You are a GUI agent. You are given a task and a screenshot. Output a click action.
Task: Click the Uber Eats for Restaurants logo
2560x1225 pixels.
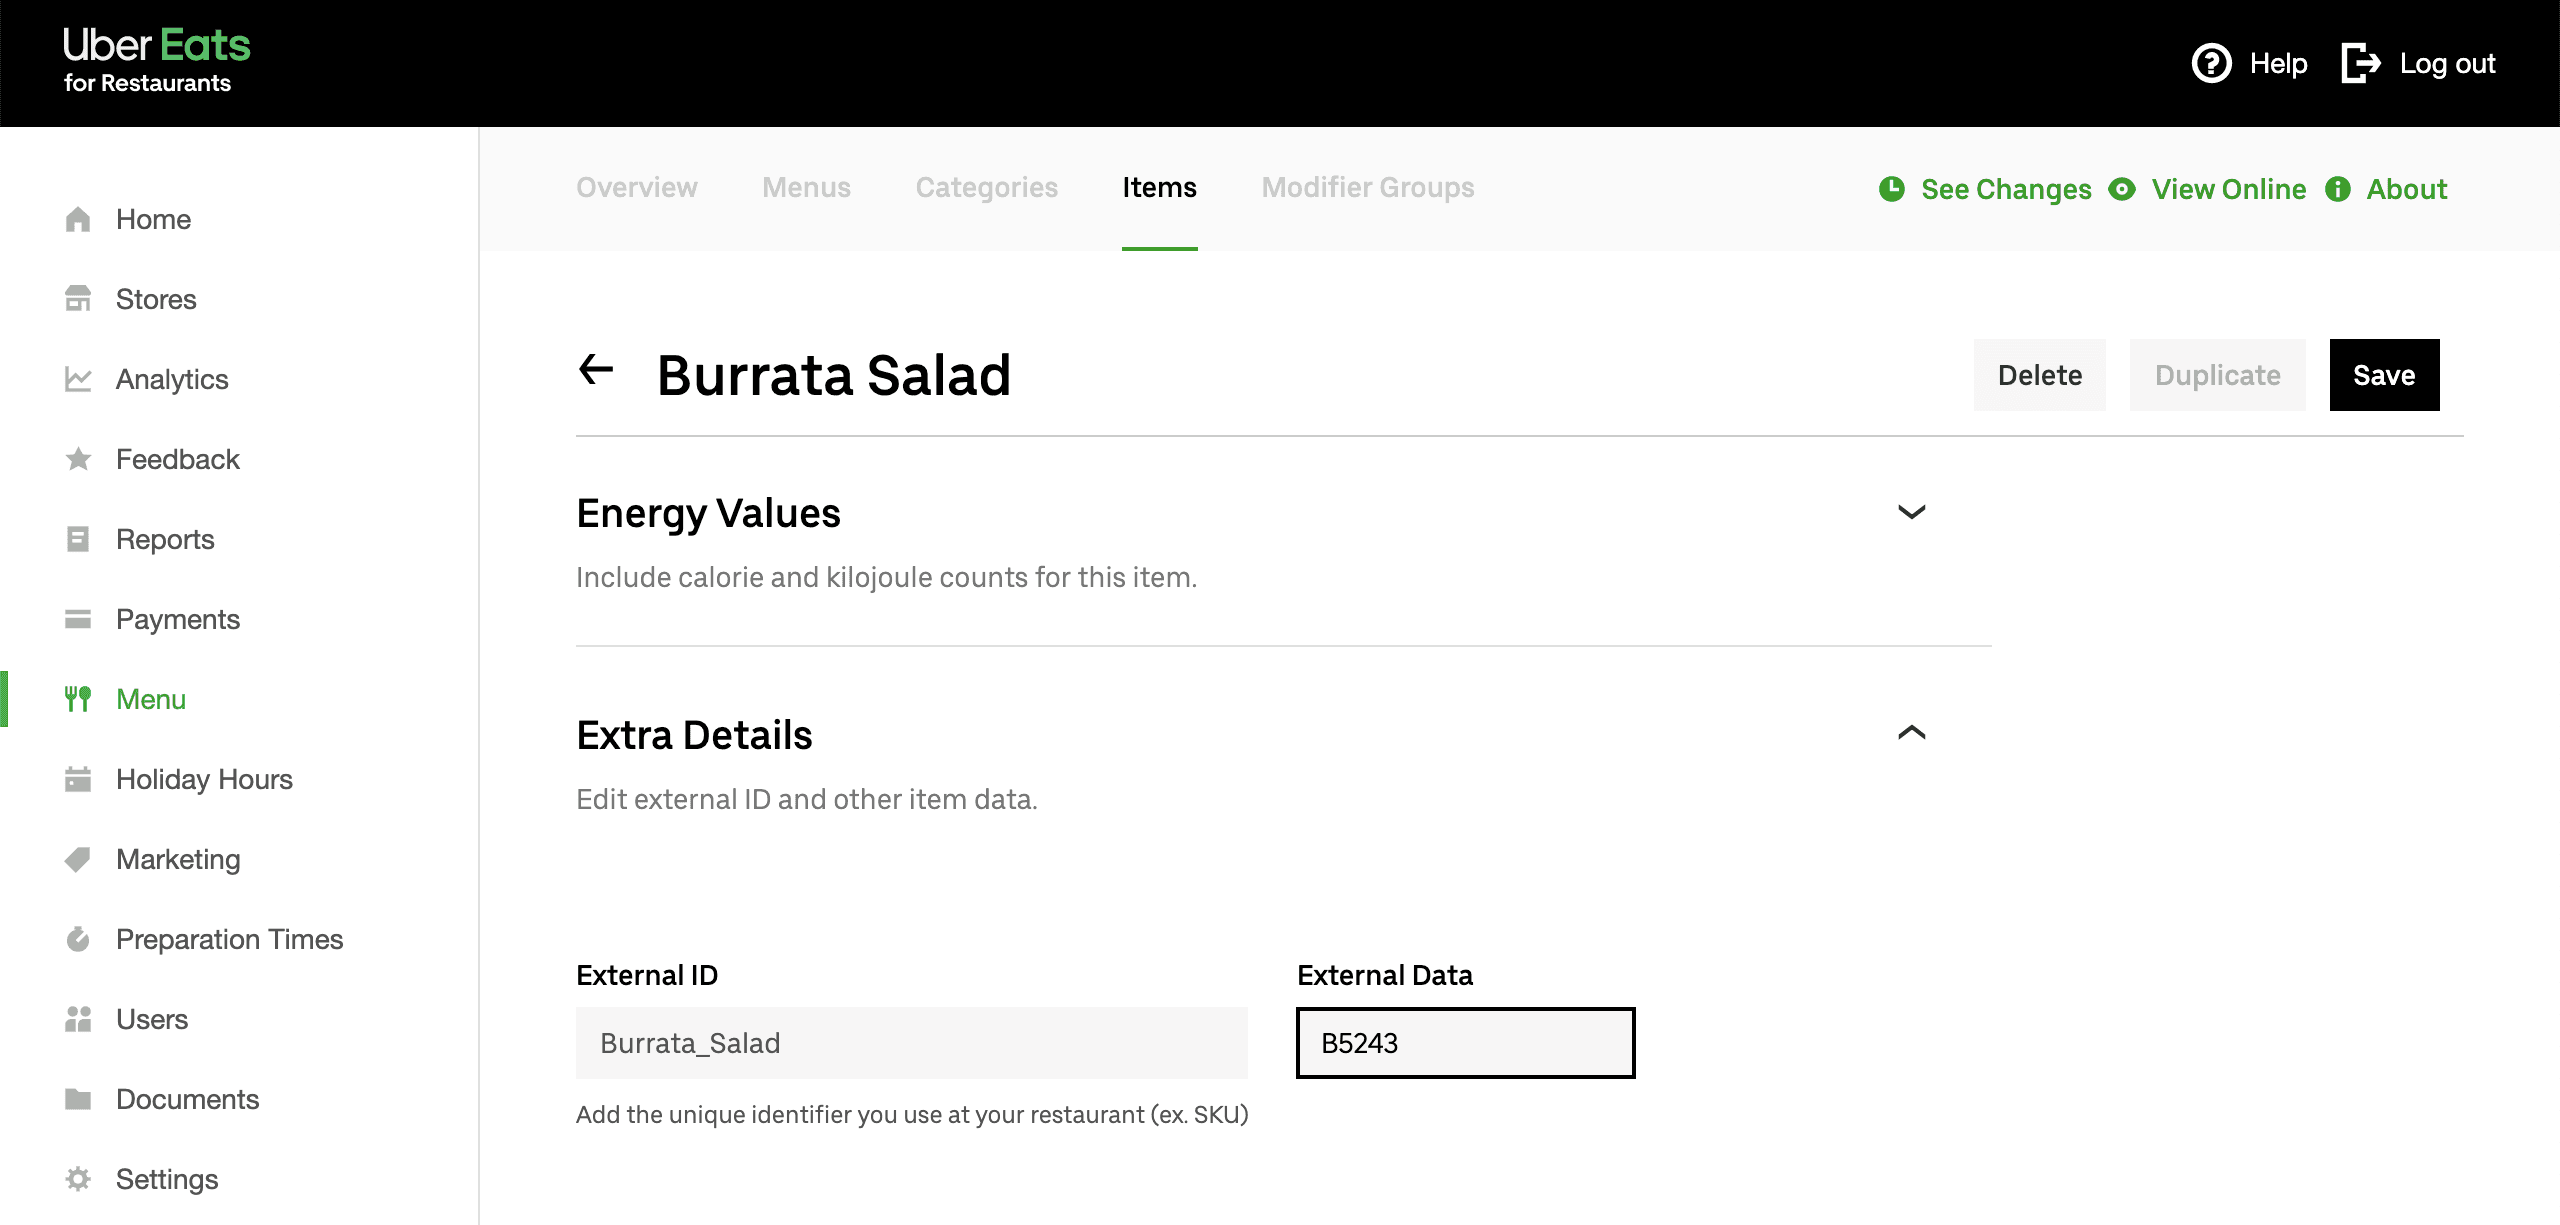[156, 61]
